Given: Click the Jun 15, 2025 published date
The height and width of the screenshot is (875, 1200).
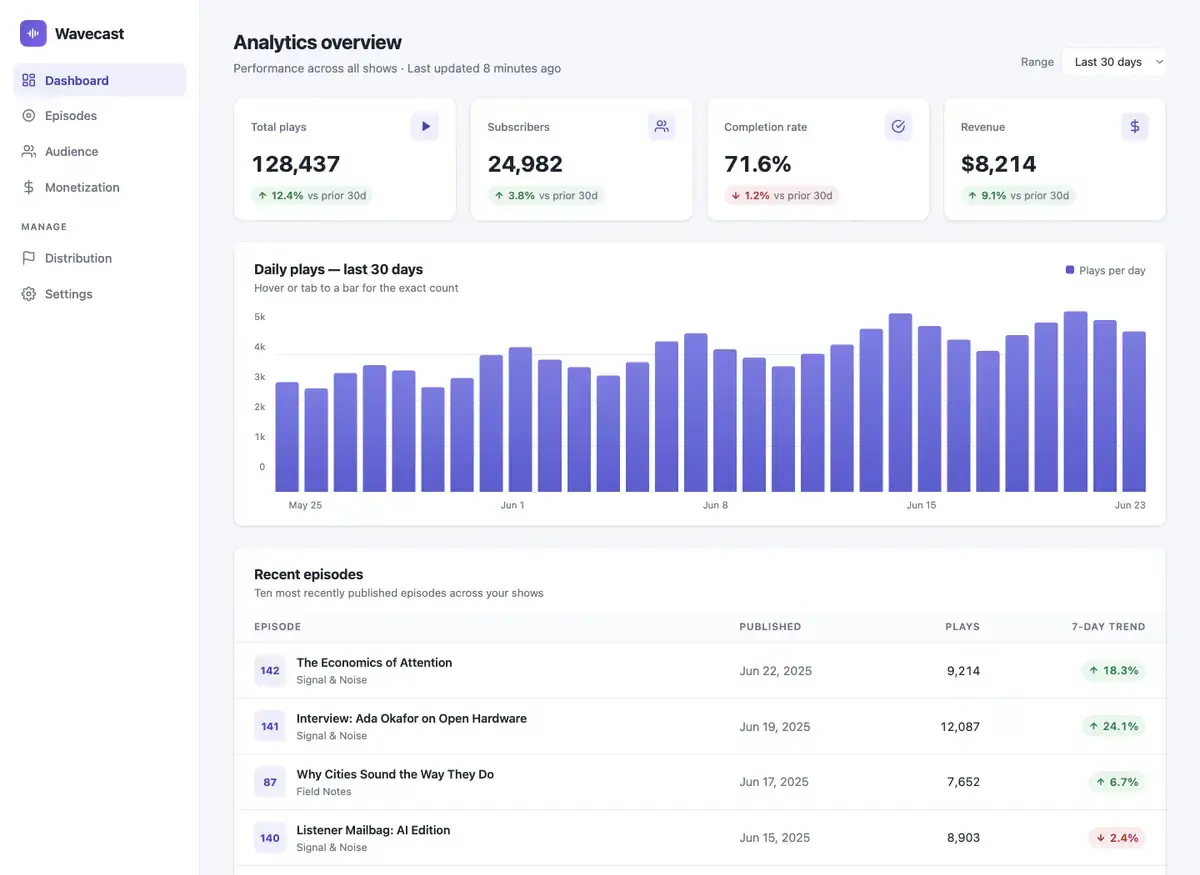Looking at the screenshot, I should pyautogui.click(x=775, y=838).
